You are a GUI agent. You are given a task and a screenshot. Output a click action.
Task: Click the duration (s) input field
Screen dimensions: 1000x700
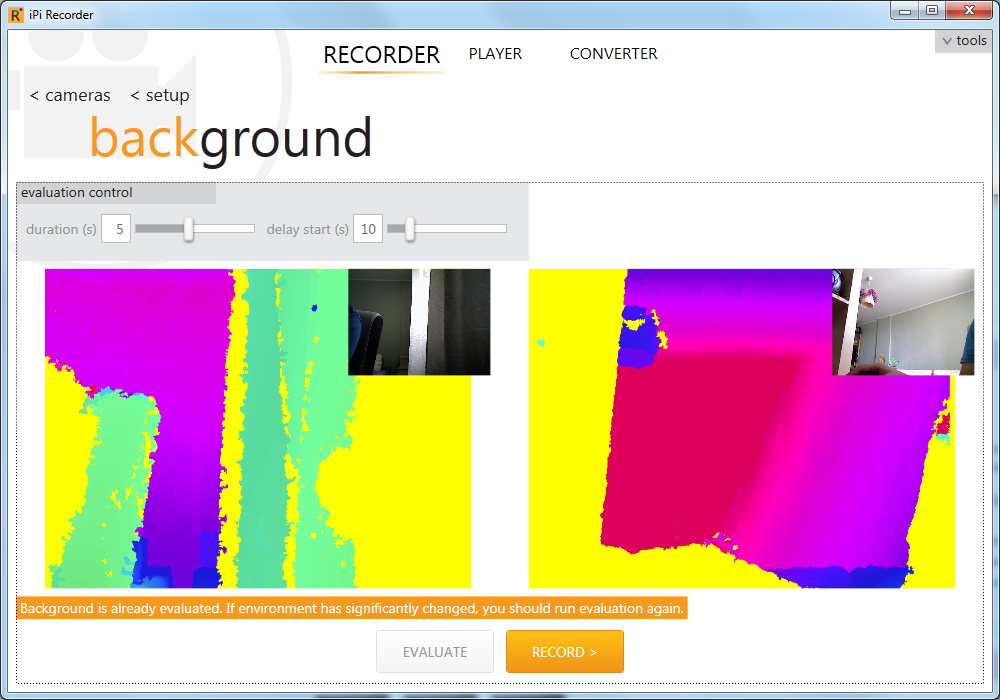pos(115,229)
